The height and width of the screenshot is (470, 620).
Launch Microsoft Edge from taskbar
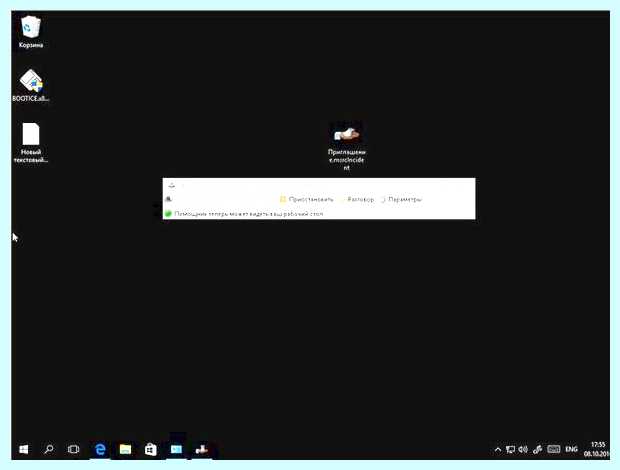tap(100, 449)
